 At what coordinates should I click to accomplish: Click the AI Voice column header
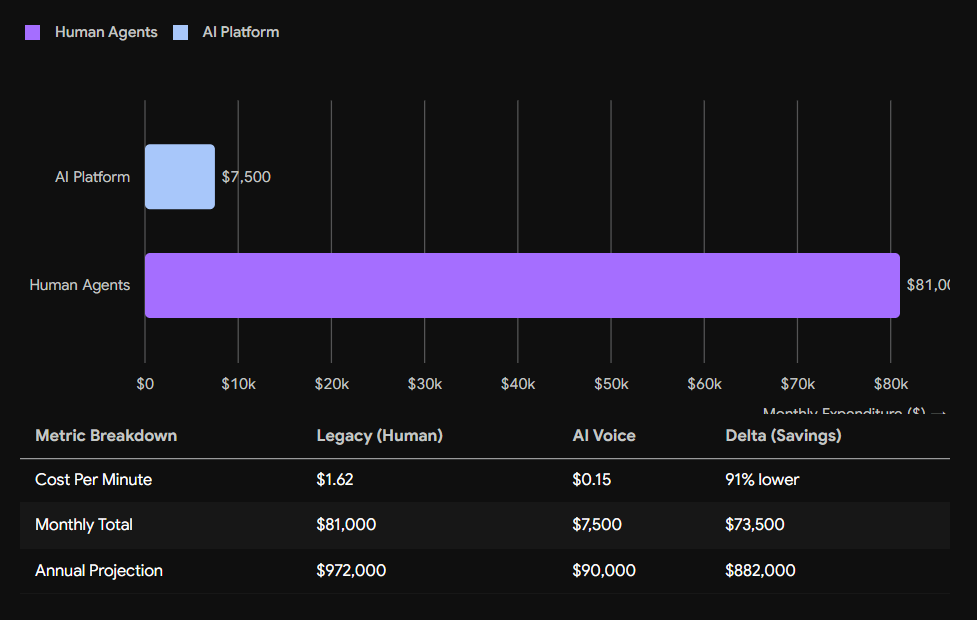tap(604, 436)
